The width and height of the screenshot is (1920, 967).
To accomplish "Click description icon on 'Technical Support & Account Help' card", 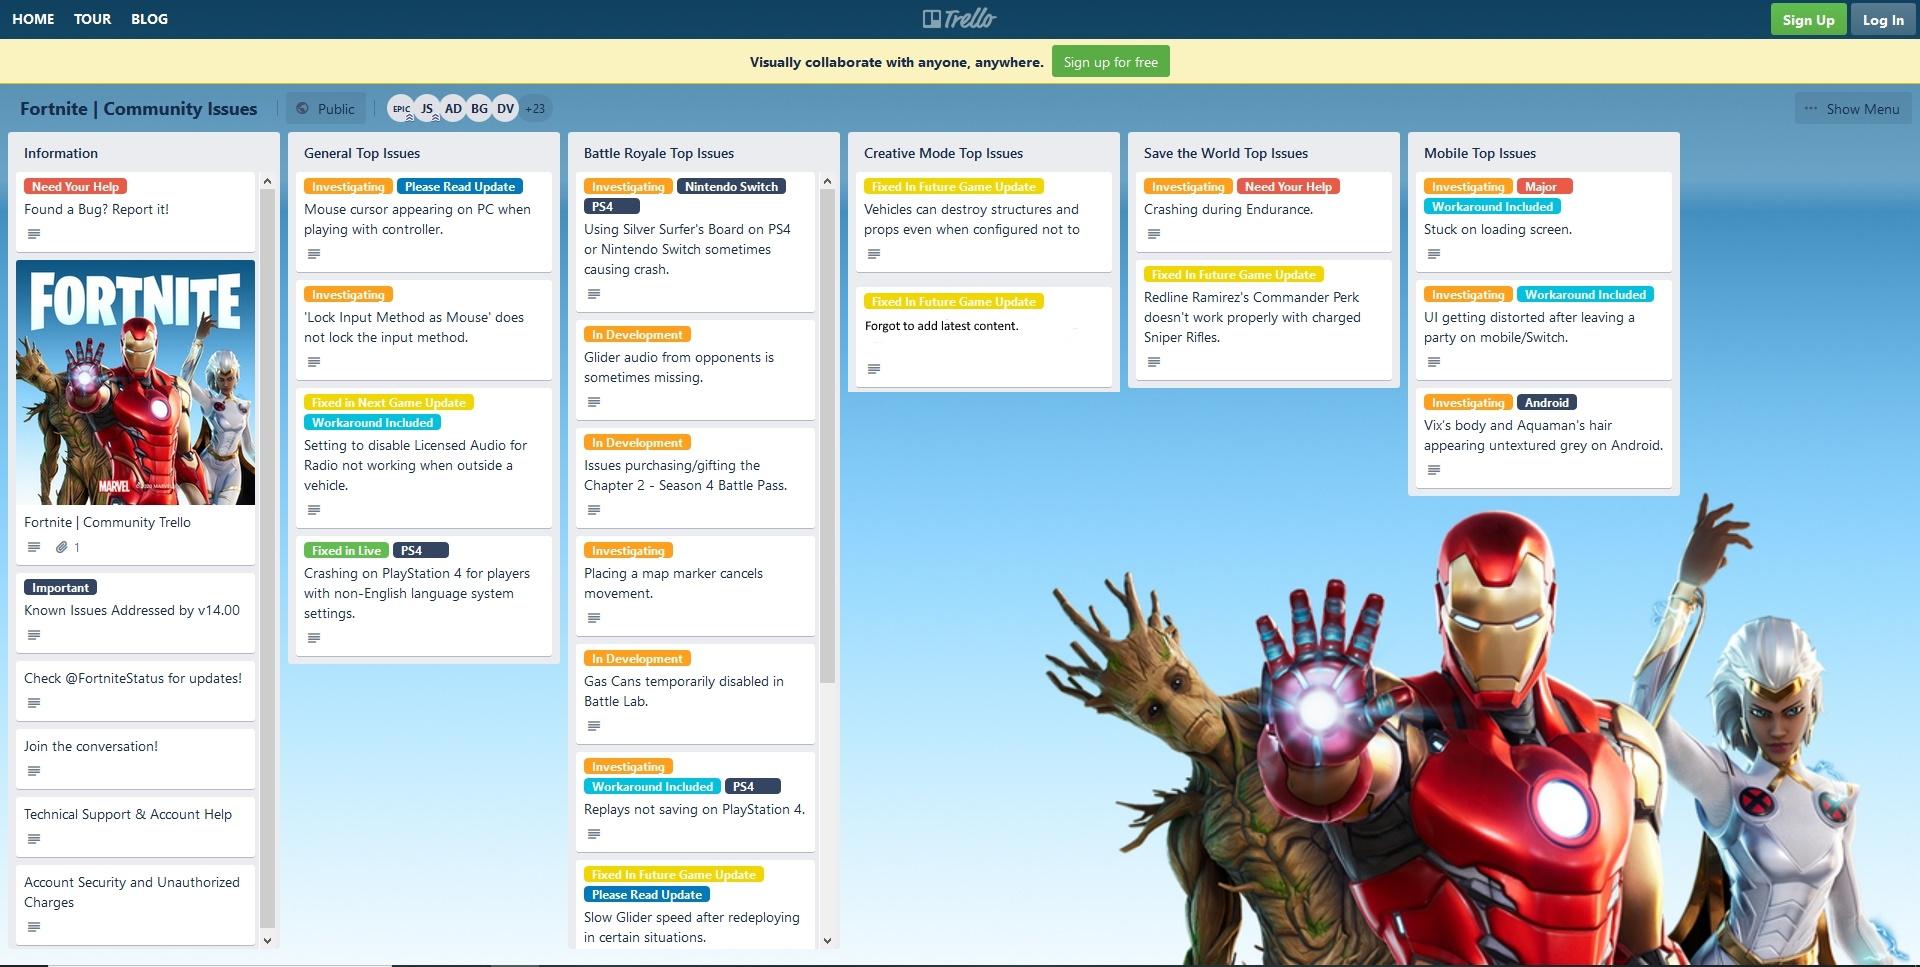I will [x=34, y=839].
